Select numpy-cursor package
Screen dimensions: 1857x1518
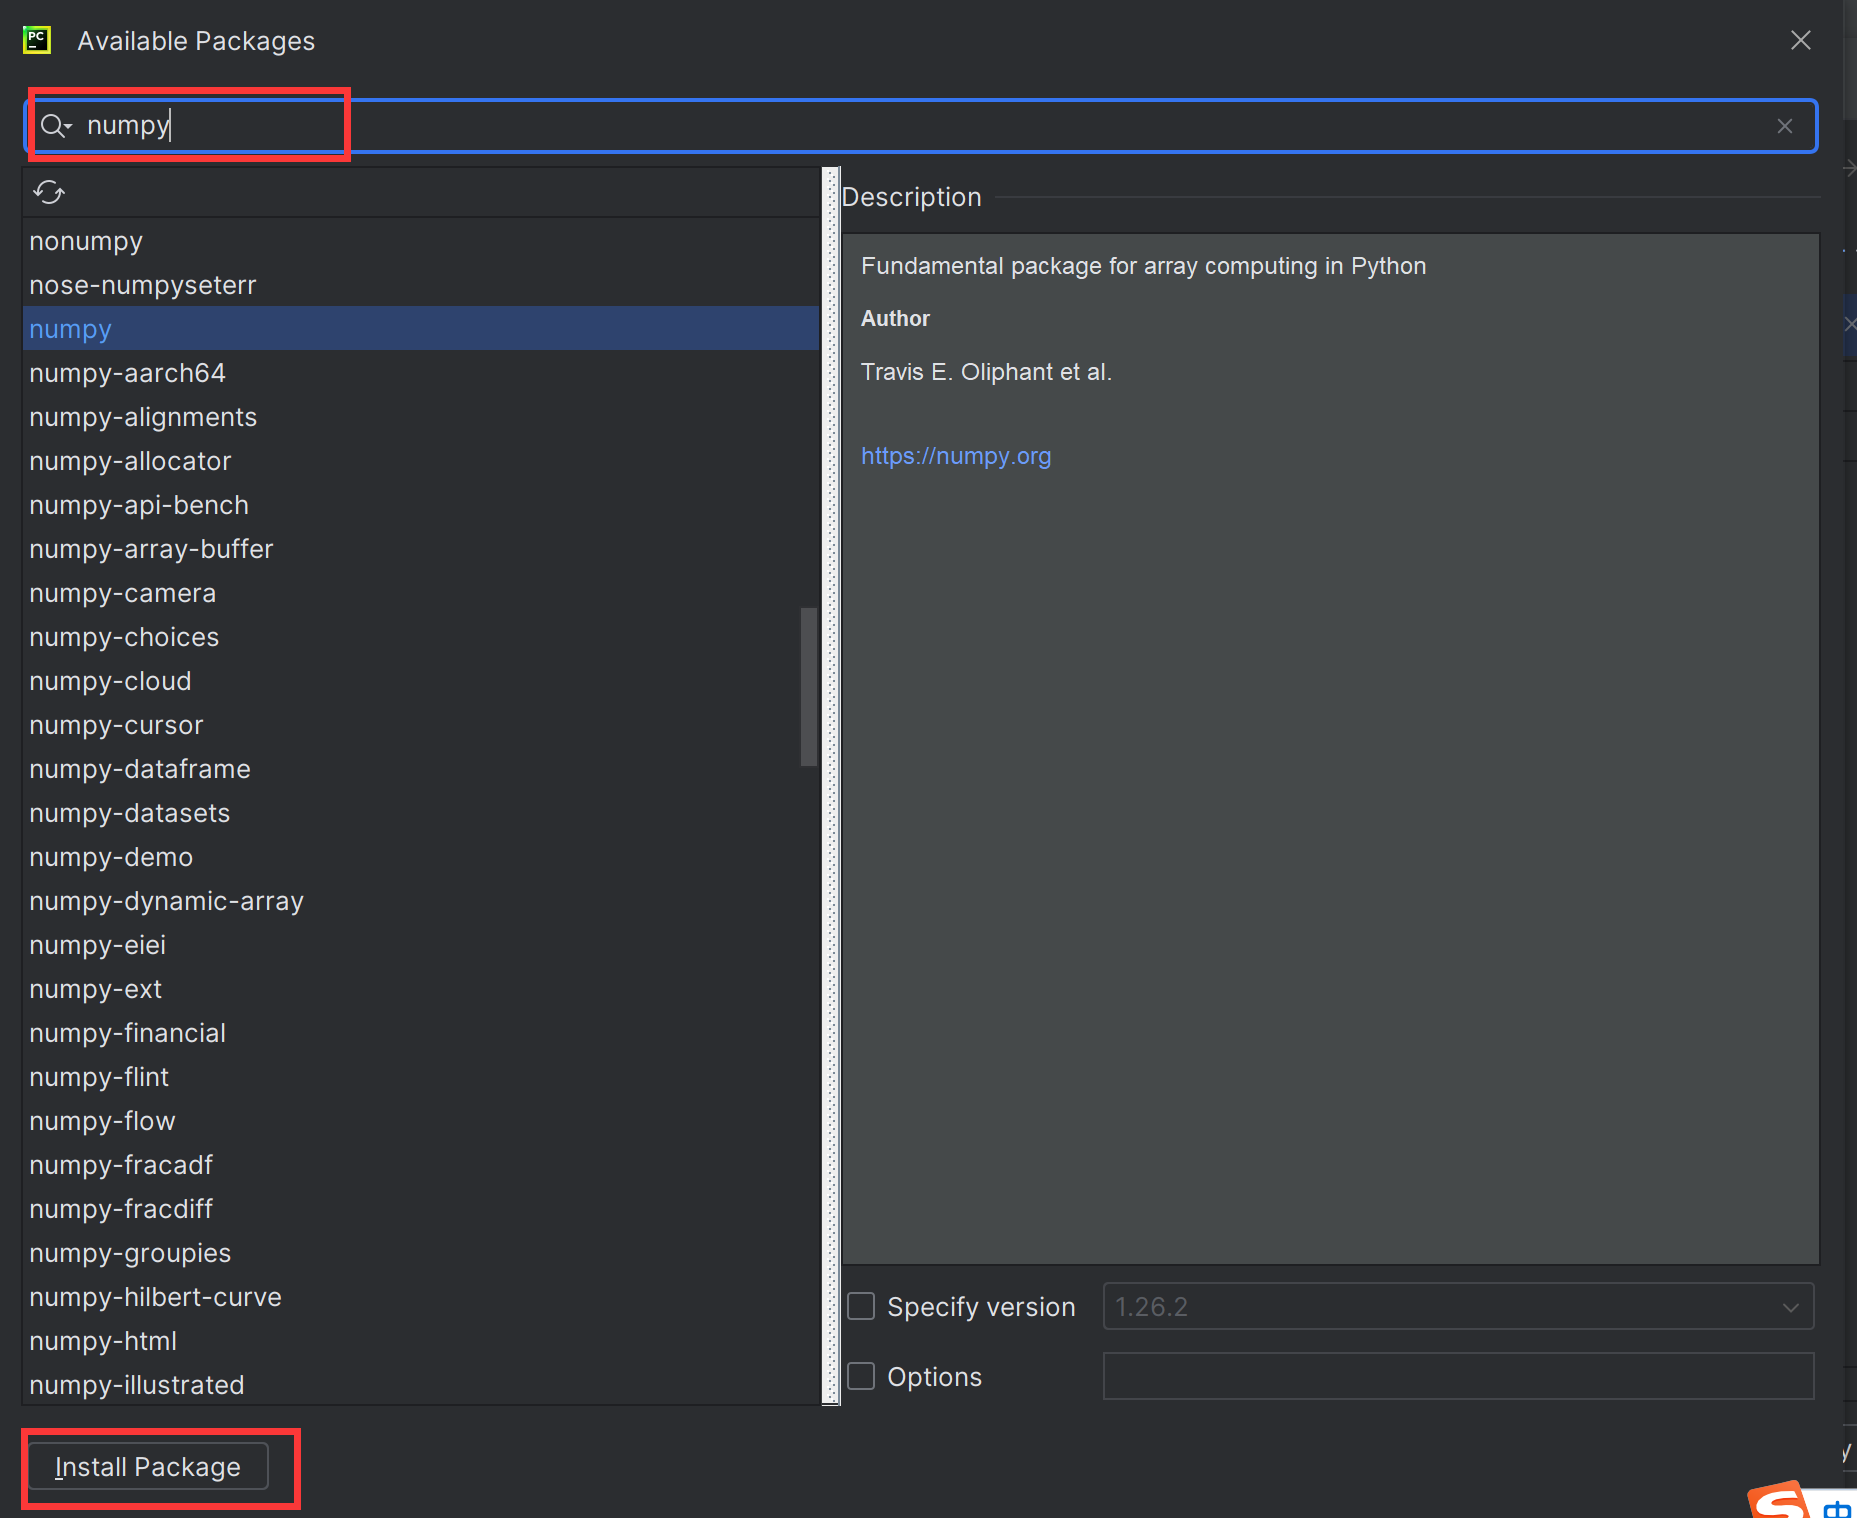pyautogui.click(x=421, y=725)
